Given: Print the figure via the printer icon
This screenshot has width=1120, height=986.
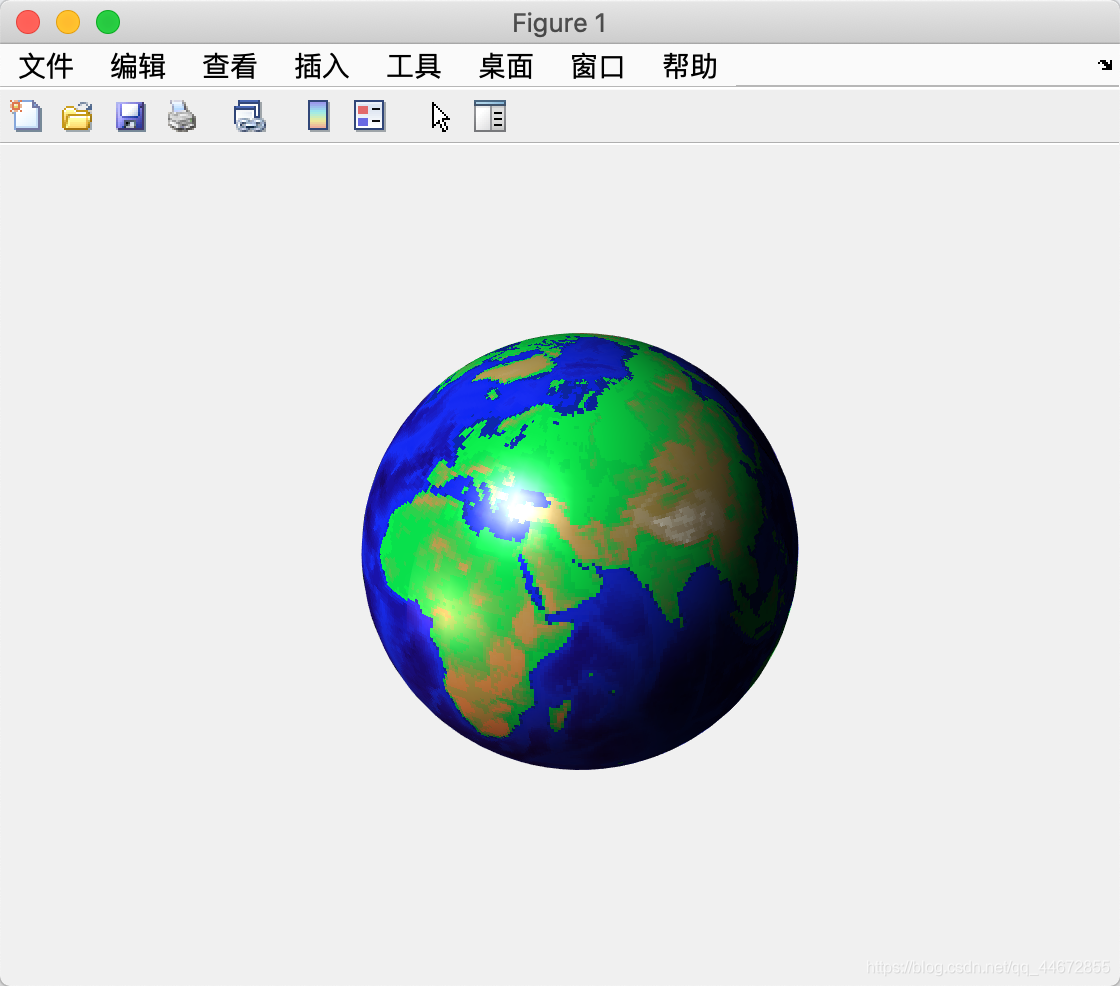Looking at the screenshot, I should [x=182, y=116].
